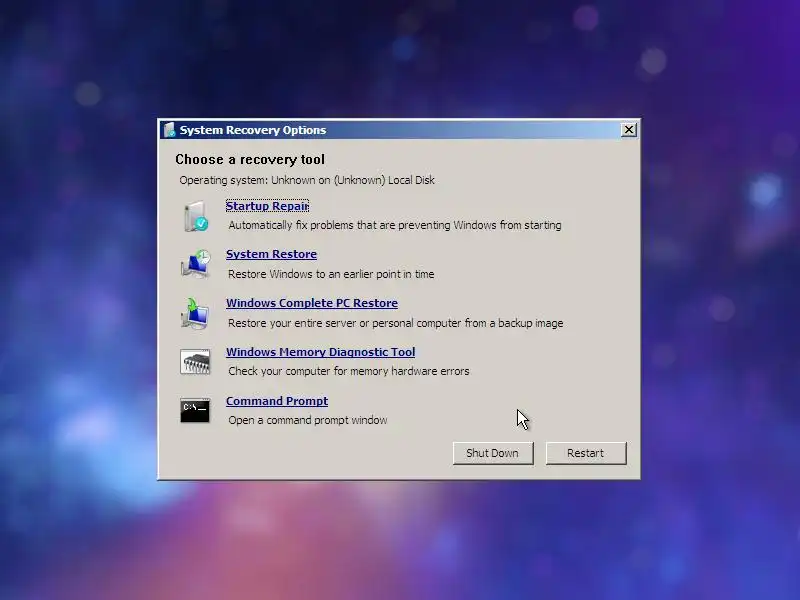Click 'Restore your entire server' description text
Screen dimensions: 800x600
(396, 323)
